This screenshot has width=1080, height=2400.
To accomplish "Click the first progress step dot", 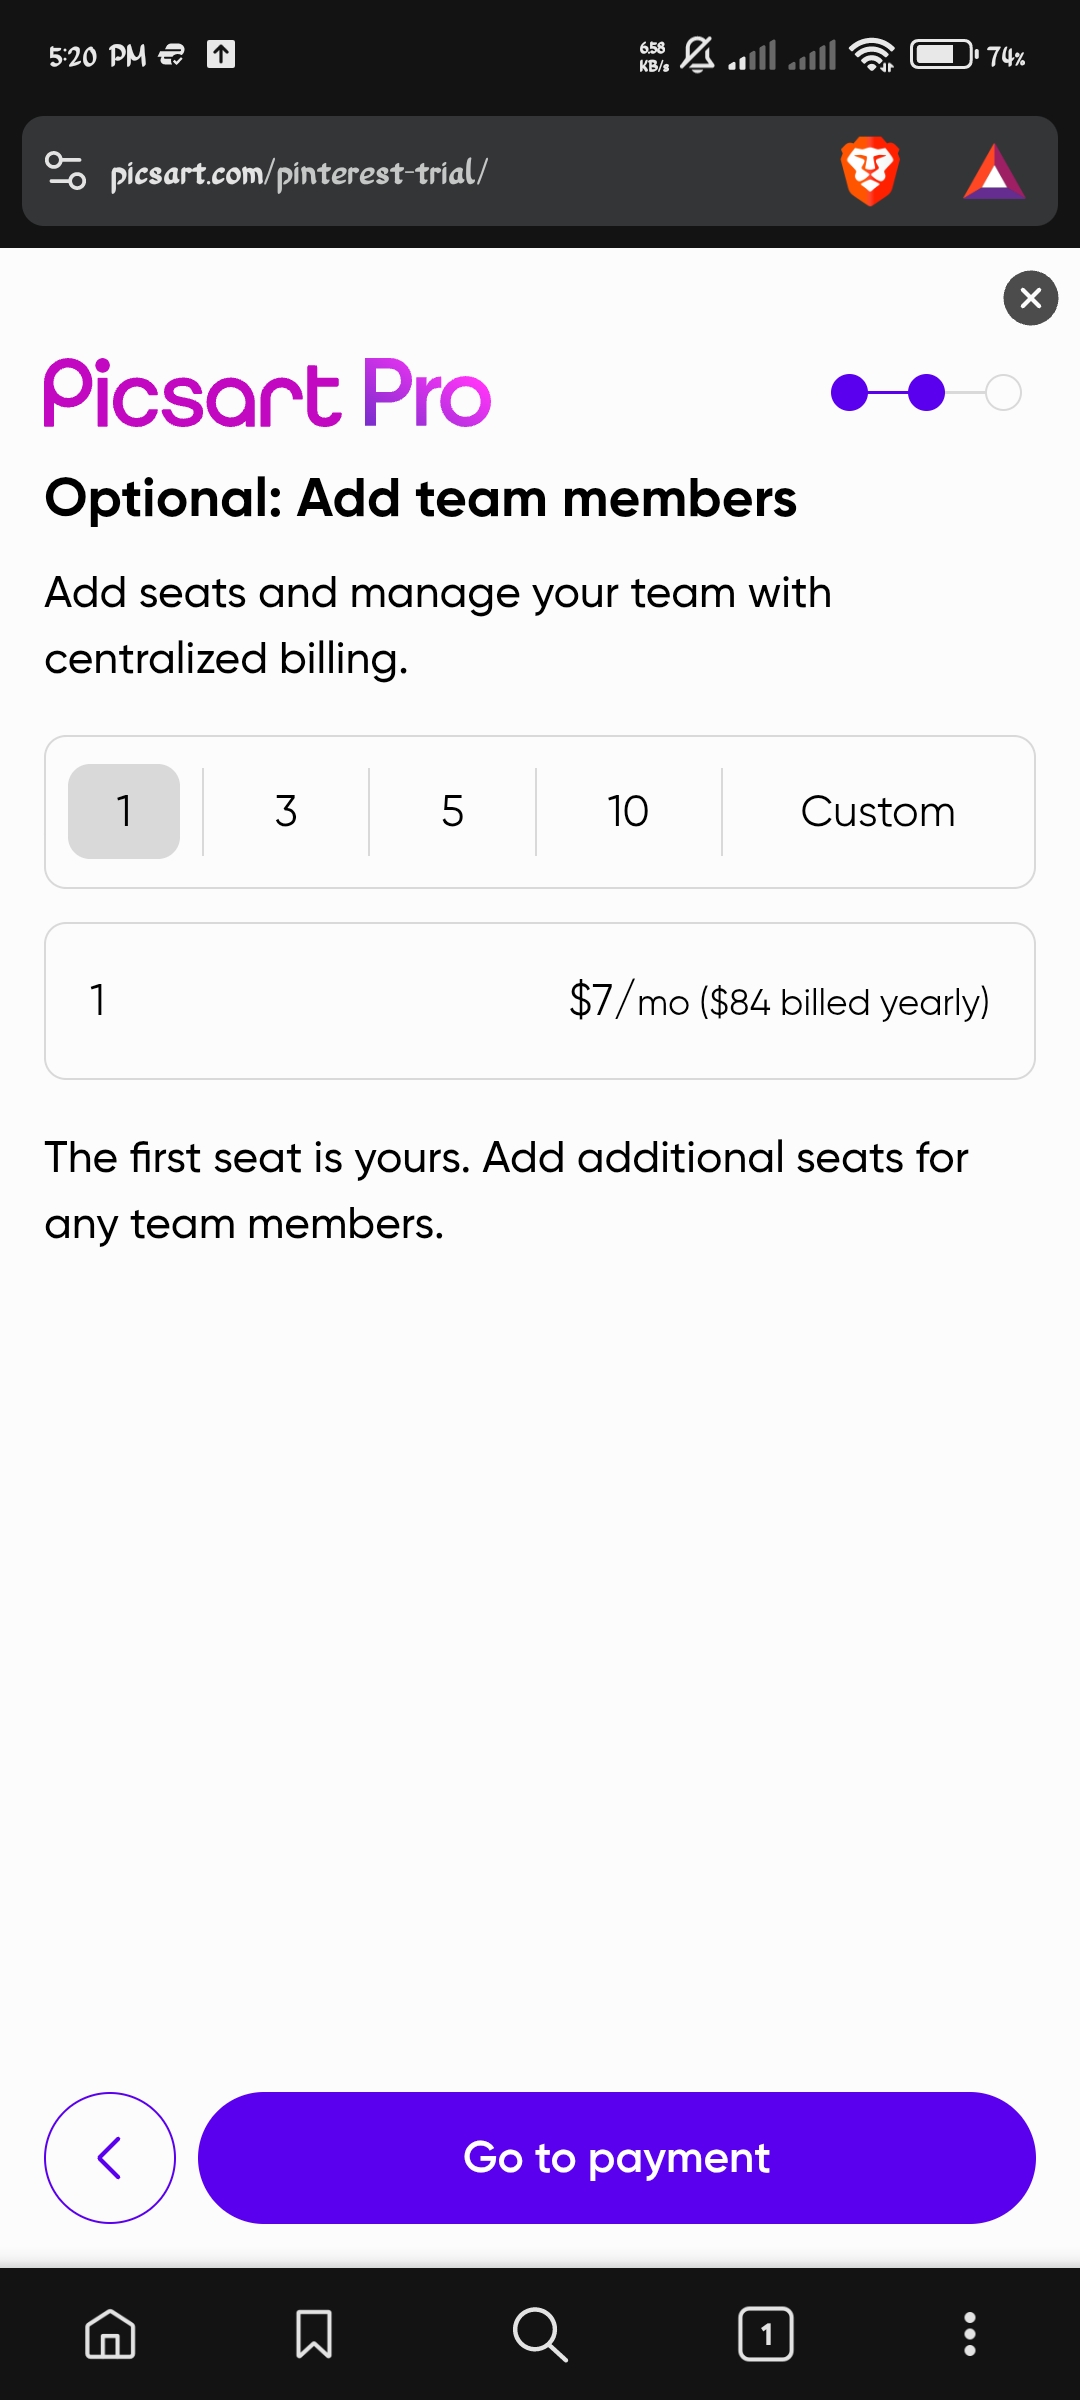I will (x=849, y=392).
